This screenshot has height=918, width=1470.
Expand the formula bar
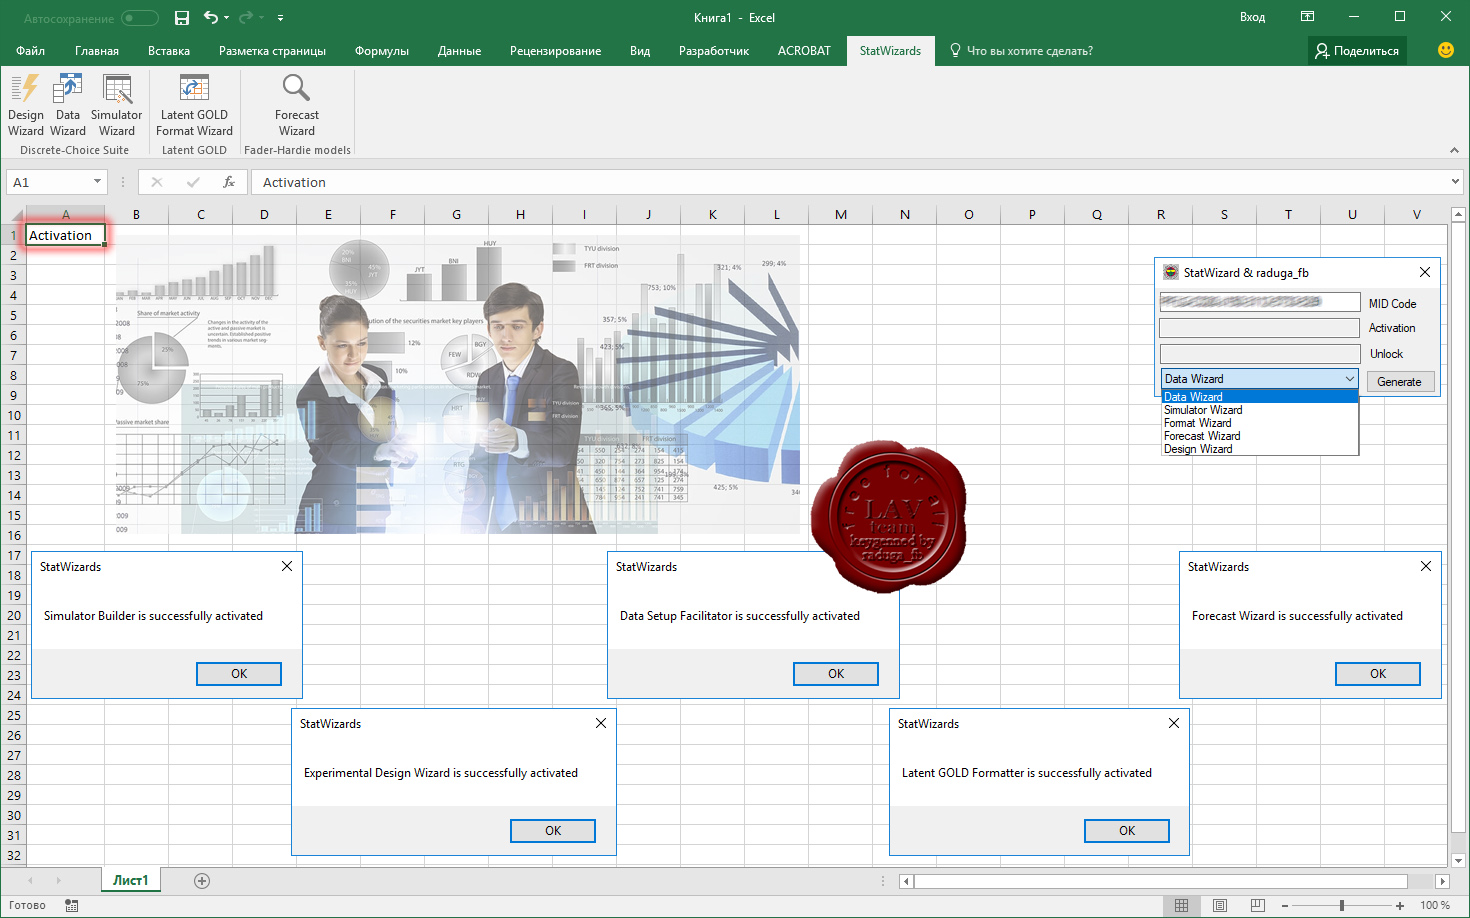1455,182
